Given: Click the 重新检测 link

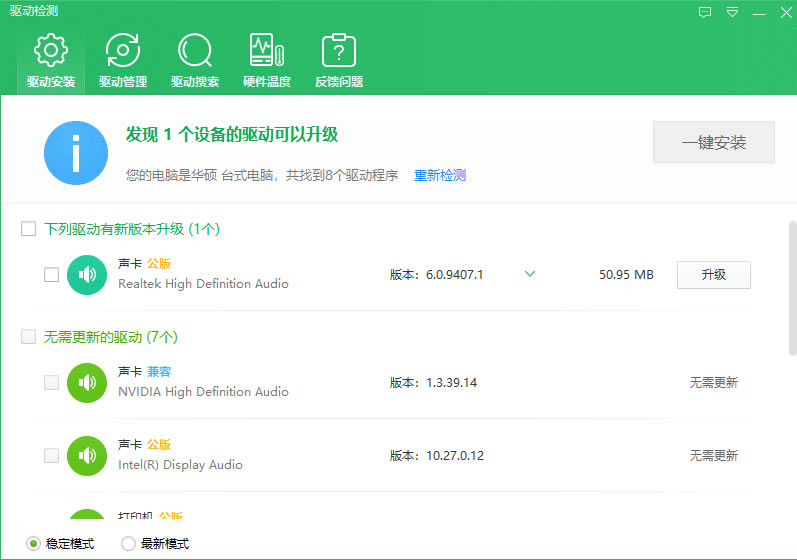Looking at the screenshot, I should pos(440,175).
